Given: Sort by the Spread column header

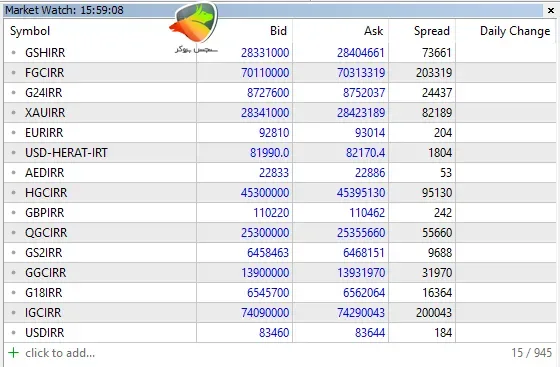Looking at the screenshot, I should pyautogui.click(x=431, y=31).
